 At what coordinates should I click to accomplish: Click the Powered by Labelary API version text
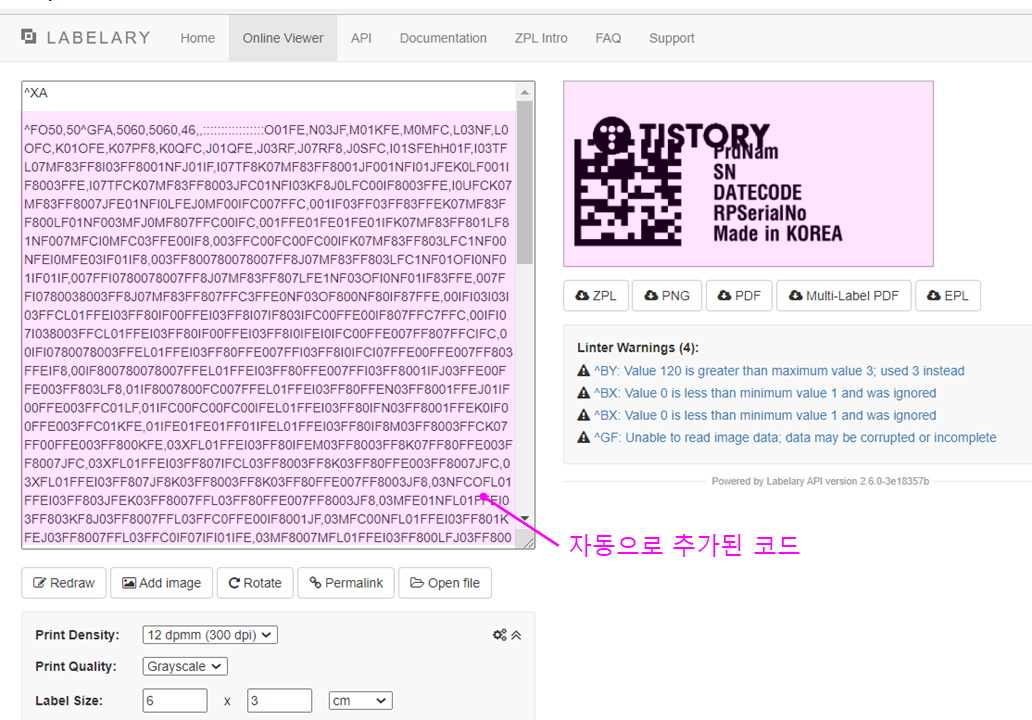pos(820,481)
